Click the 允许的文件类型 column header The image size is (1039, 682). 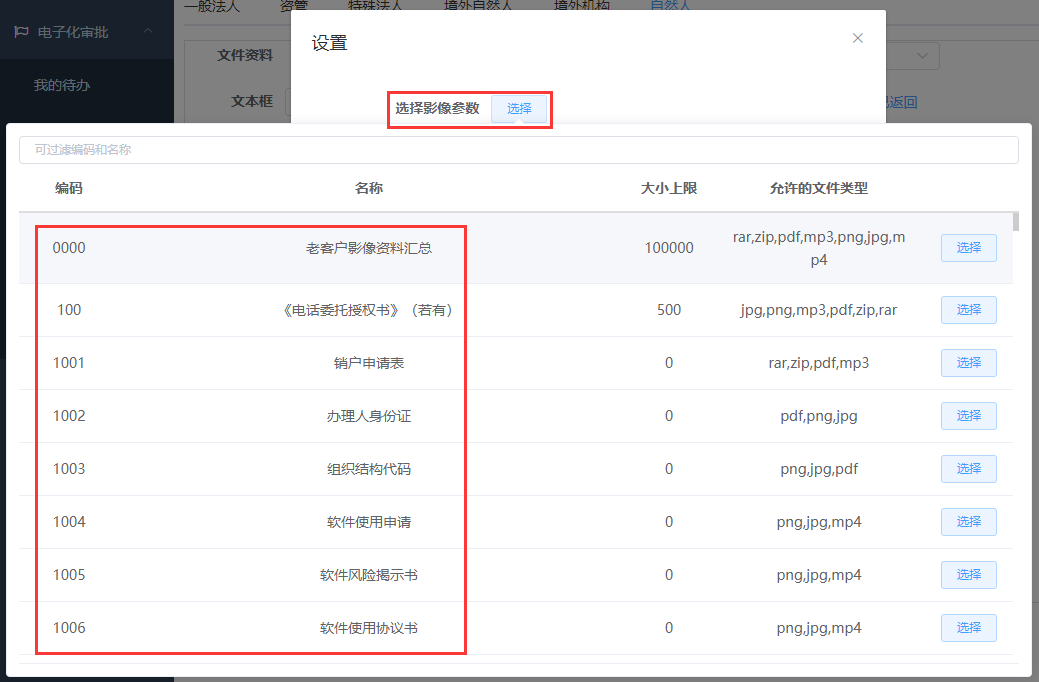(x=818, y=188)
